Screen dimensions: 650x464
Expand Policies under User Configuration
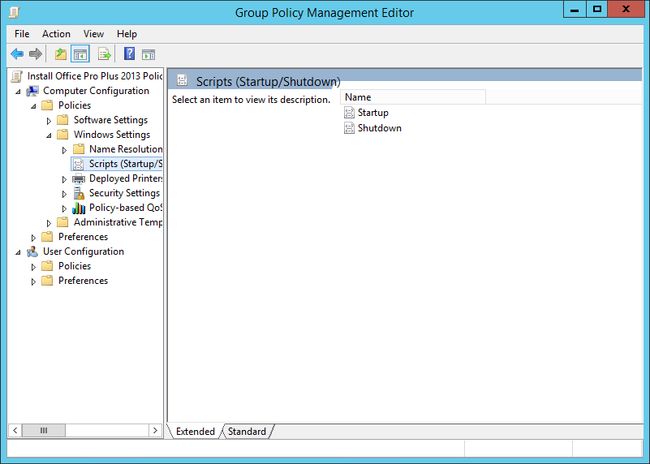click(x=33, y=267)
